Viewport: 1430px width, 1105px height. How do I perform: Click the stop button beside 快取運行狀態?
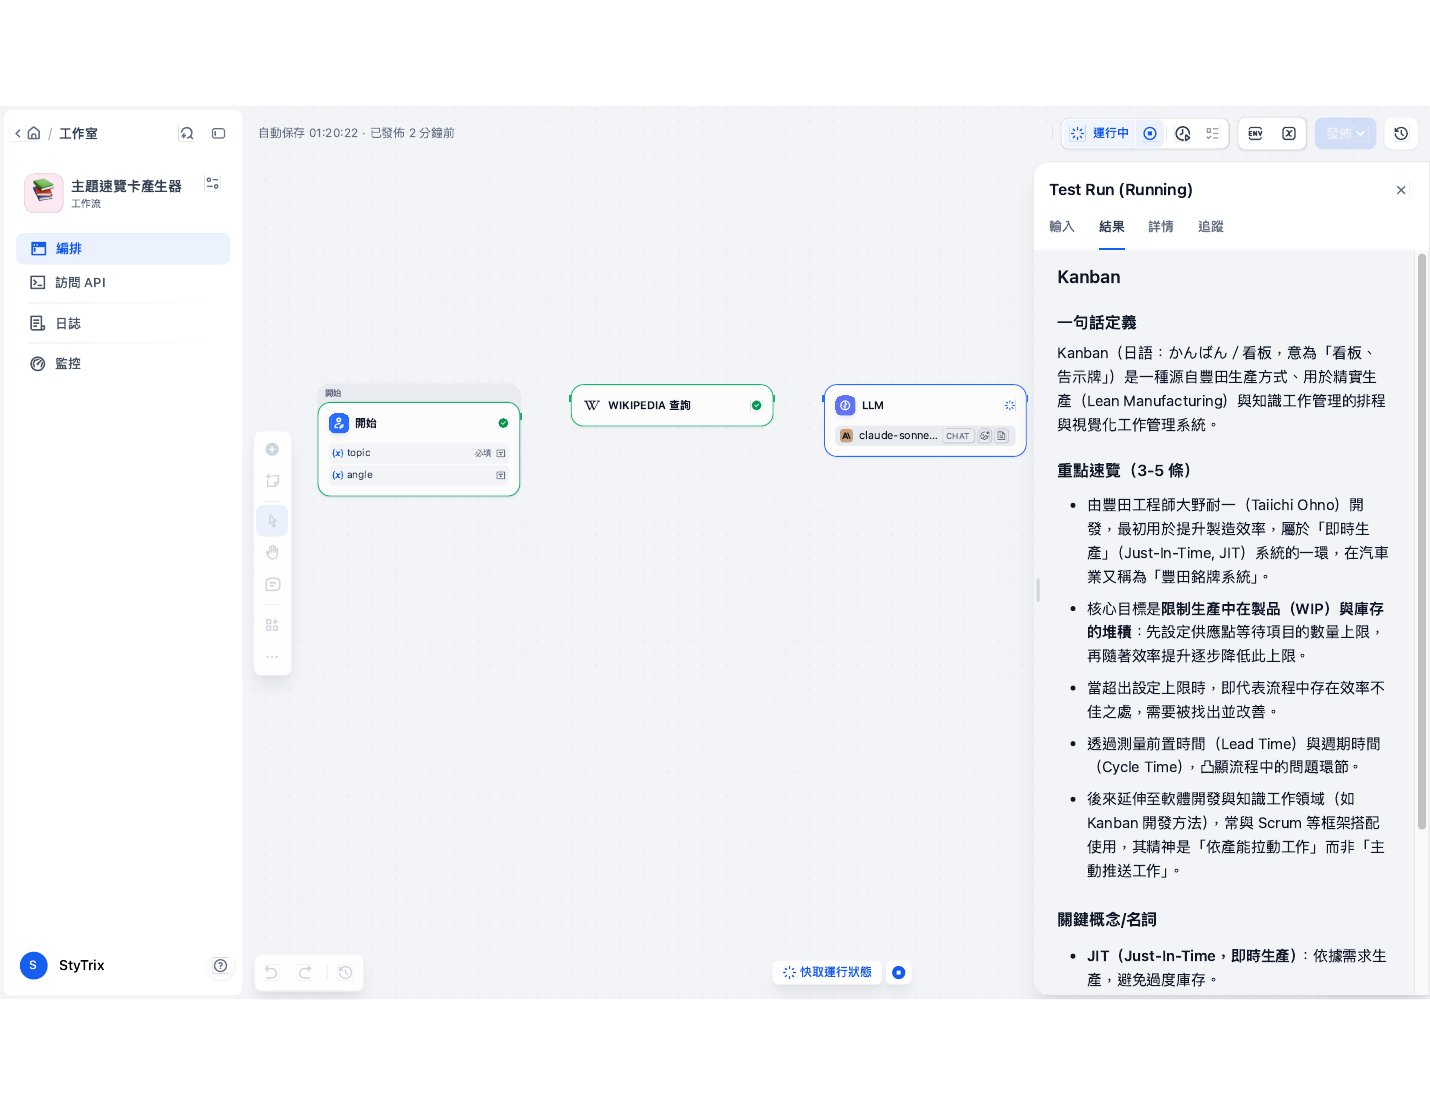point(899,972)
